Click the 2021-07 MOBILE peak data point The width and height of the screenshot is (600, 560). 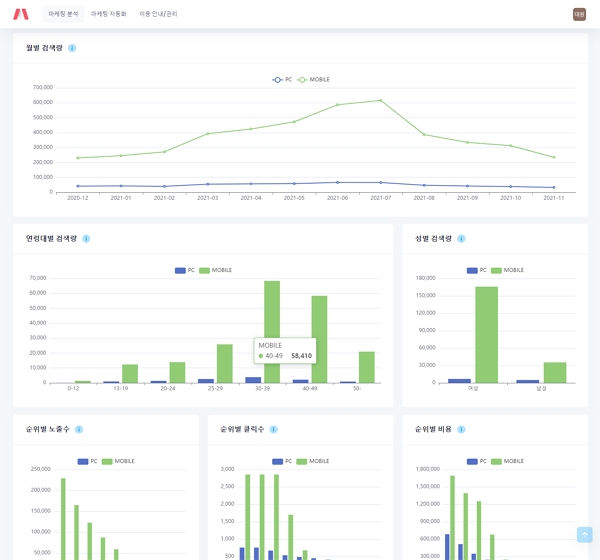tap(381, 100)
